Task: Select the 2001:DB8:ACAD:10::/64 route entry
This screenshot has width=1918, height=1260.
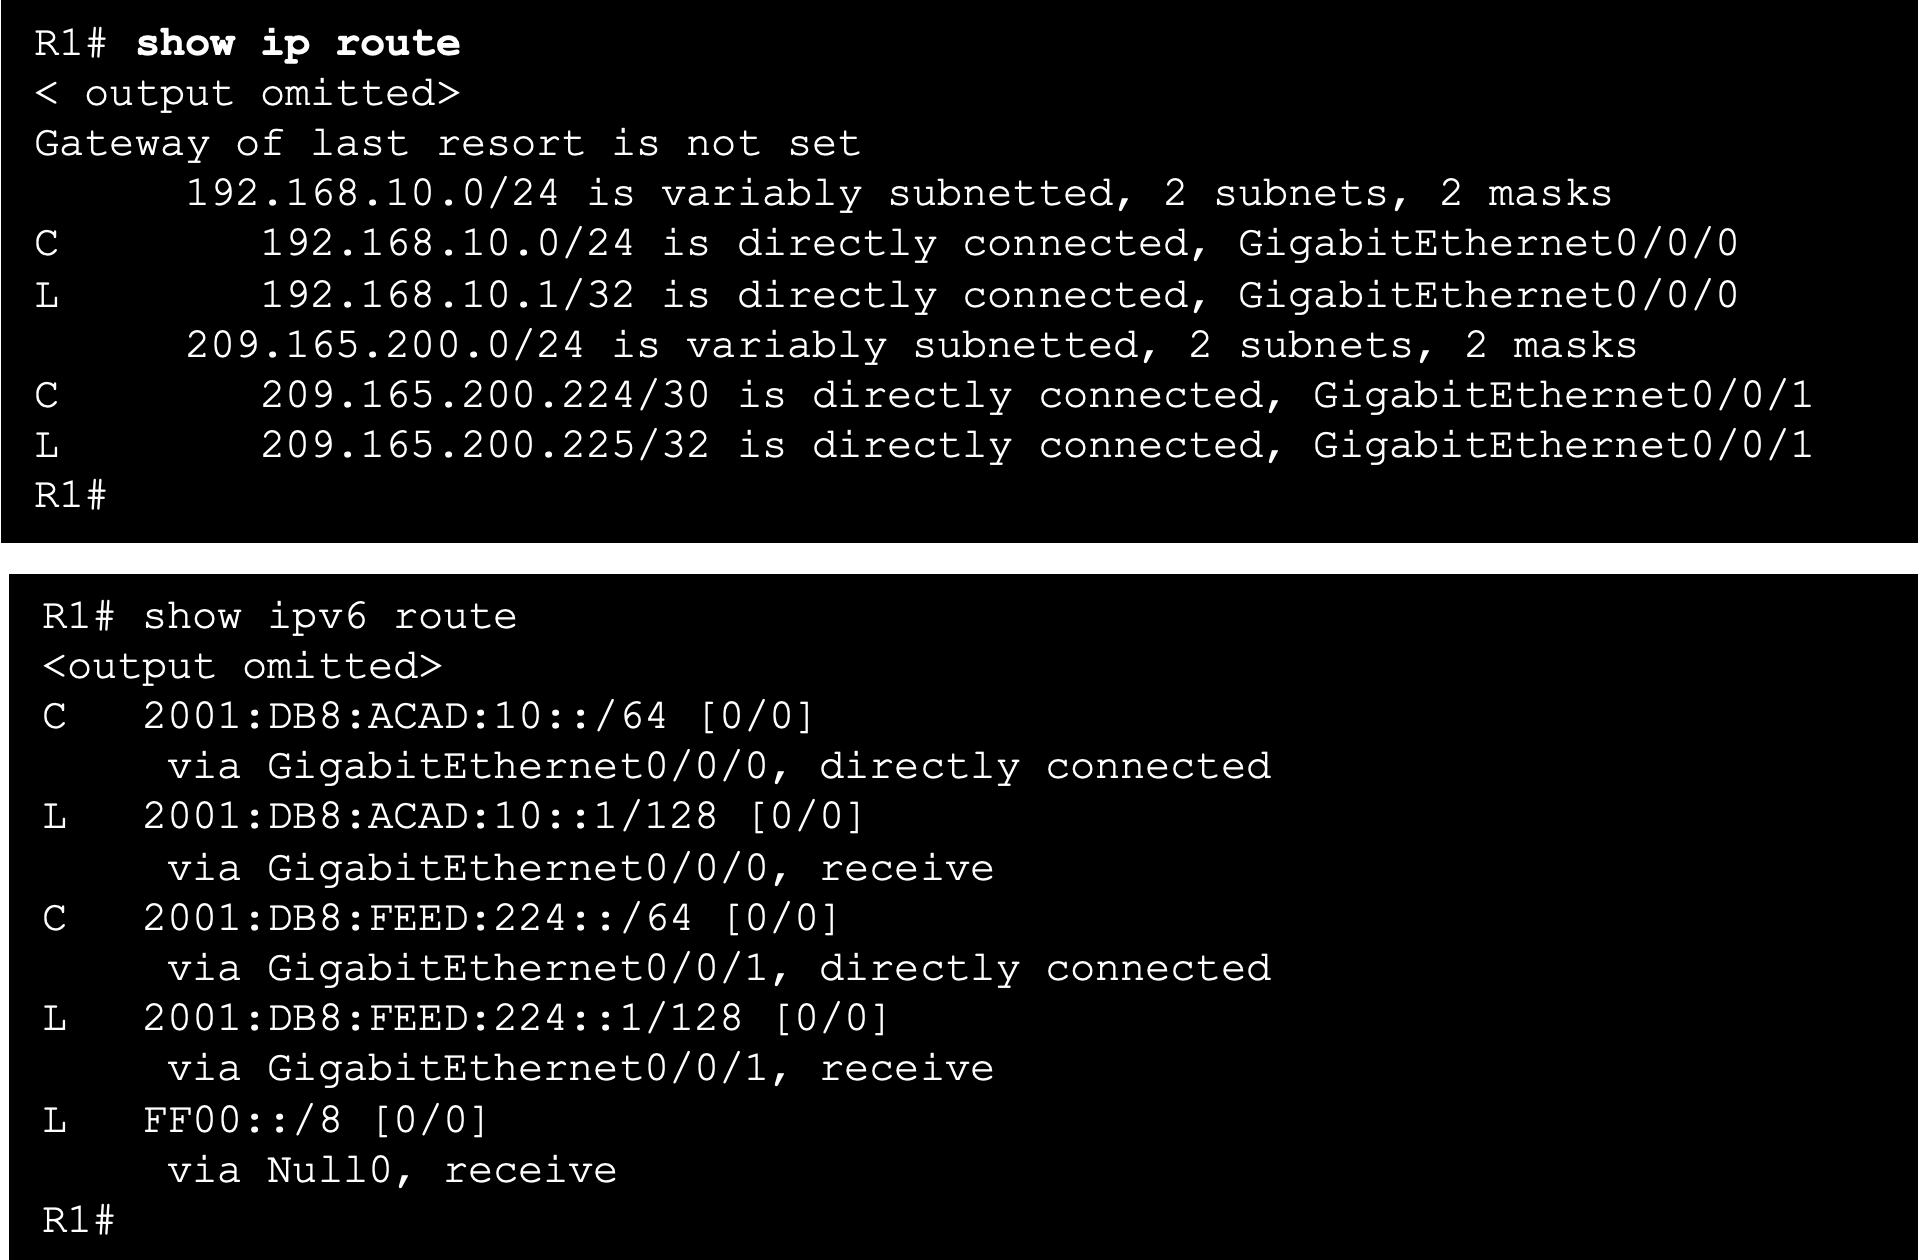Action: pyautogui.click(x=428, y=717)
